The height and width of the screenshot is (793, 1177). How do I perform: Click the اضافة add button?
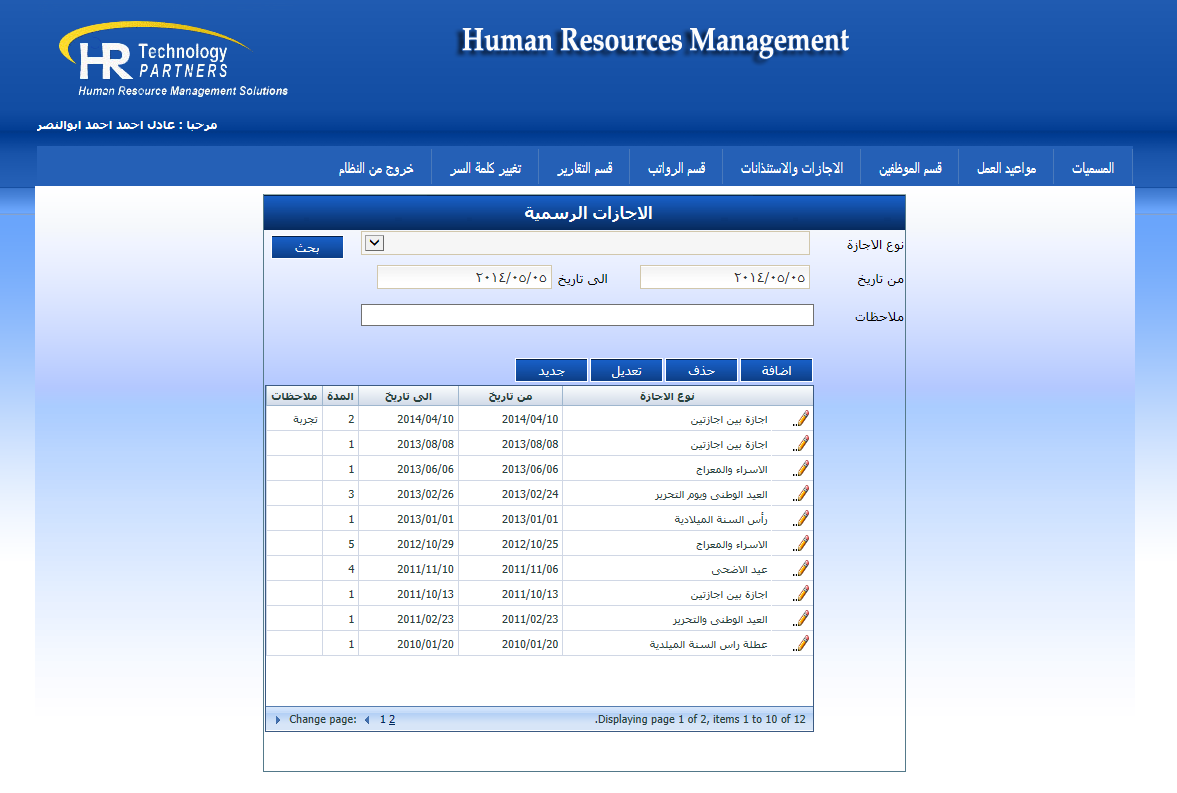776,370
